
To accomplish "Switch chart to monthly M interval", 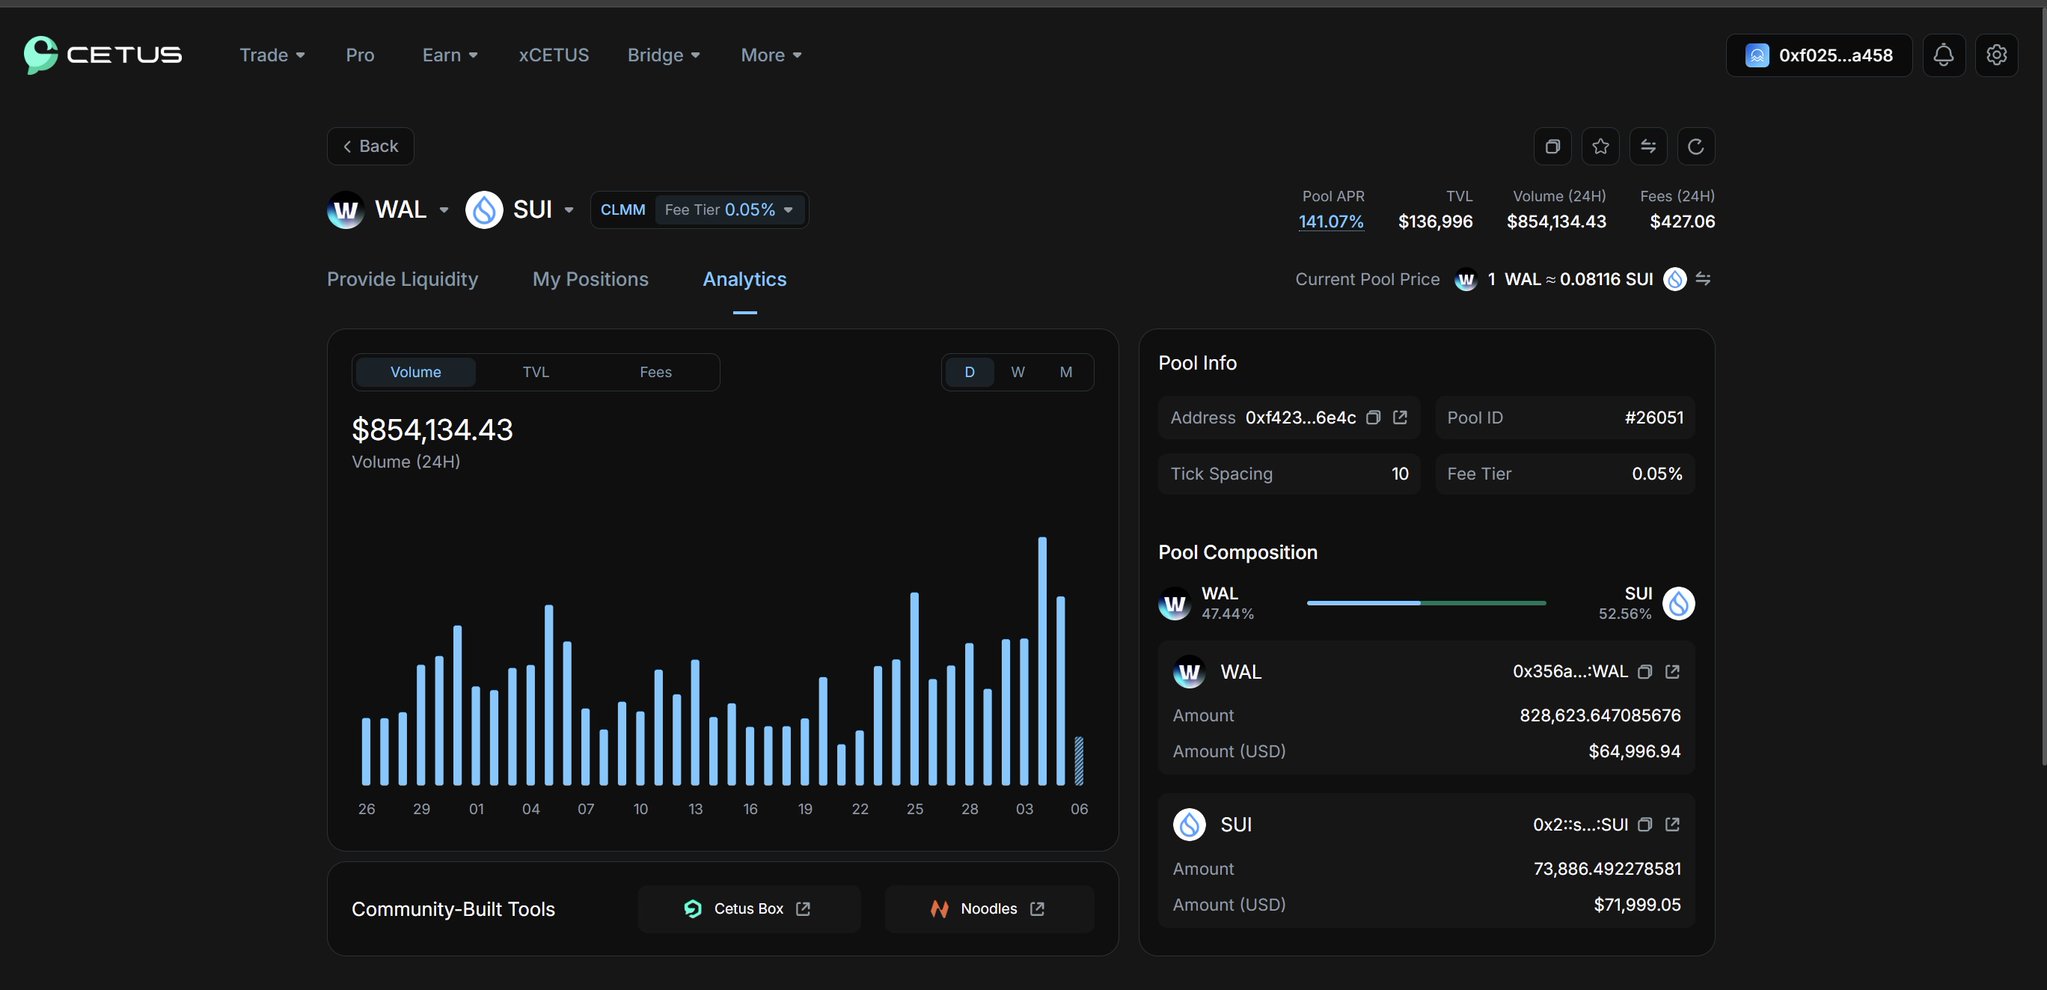I will coord(1066,372).
